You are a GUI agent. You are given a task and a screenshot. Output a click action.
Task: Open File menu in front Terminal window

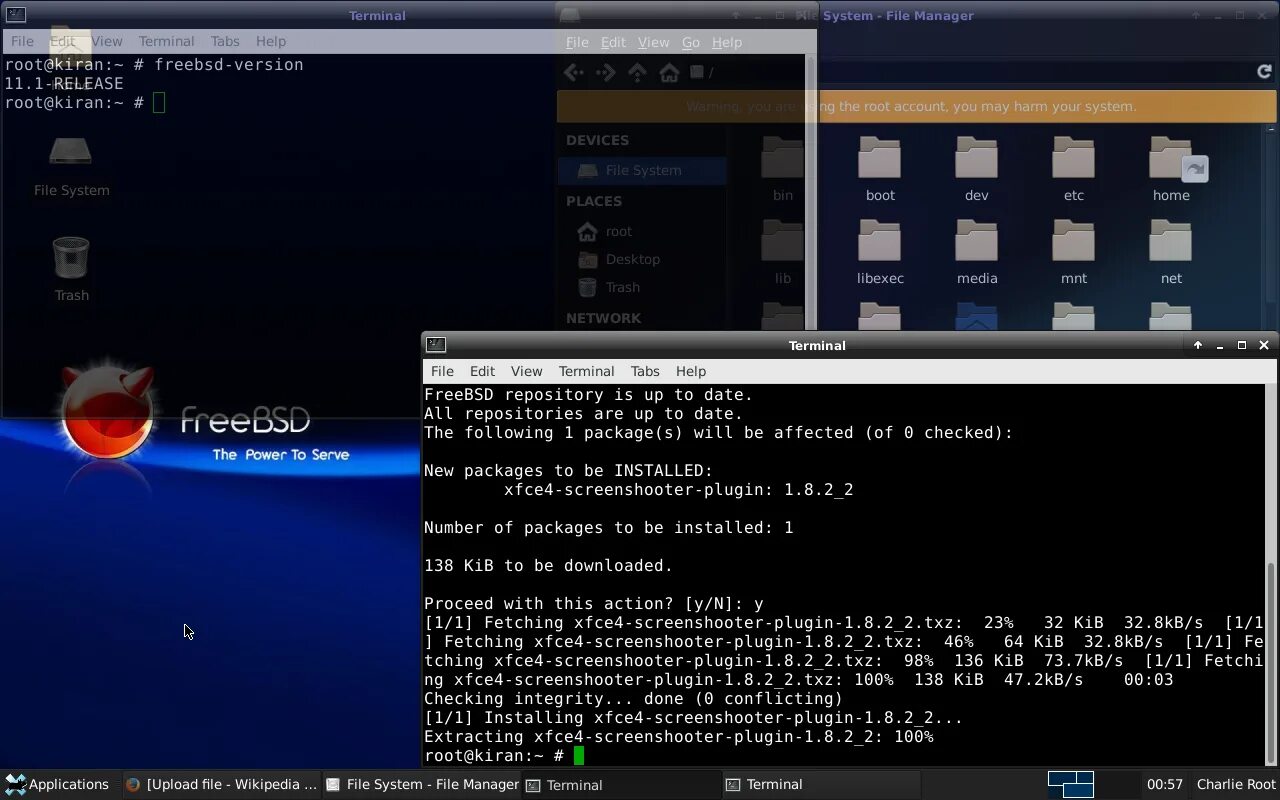(x=442, y=371)
